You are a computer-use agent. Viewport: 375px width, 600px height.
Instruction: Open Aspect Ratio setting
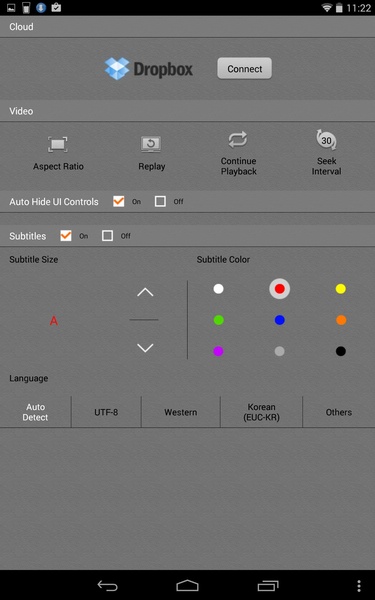pyautogui.click(x=58, y=153)
